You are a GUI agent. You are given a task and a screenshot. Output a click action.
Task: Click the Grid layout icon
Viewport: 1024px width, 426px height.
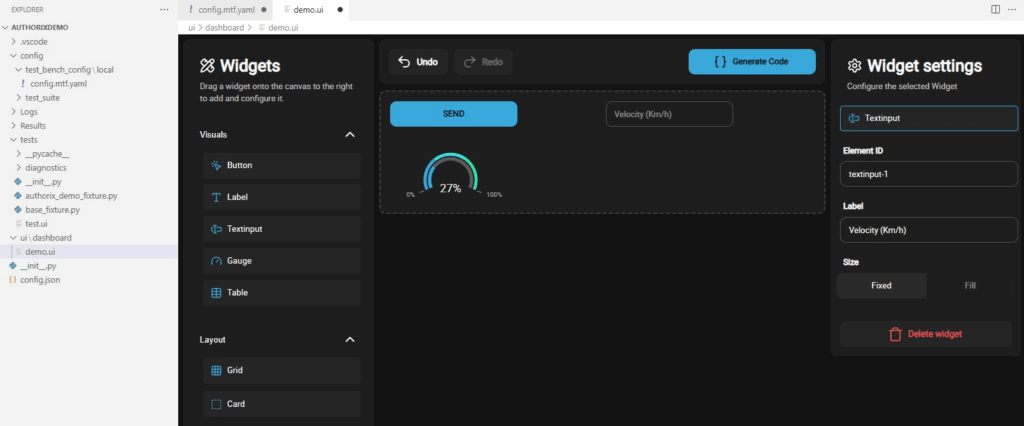(216, 371)
